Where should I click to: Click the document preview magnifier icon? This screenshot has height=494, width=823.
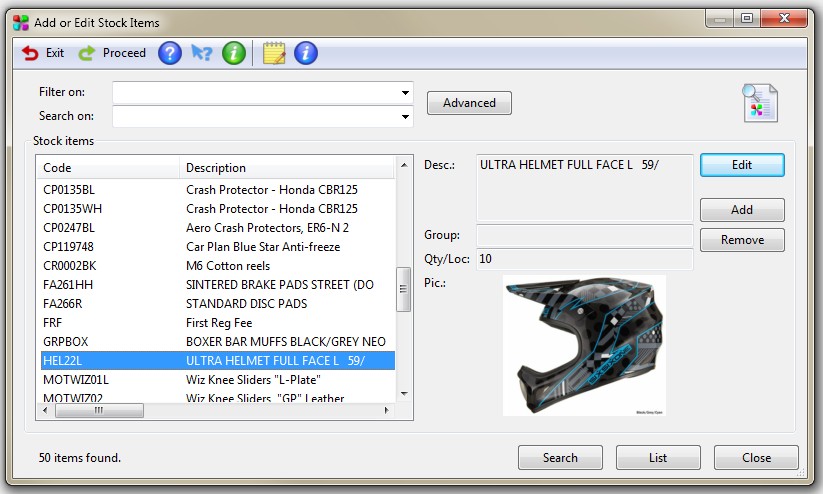[x=759, y=103]
